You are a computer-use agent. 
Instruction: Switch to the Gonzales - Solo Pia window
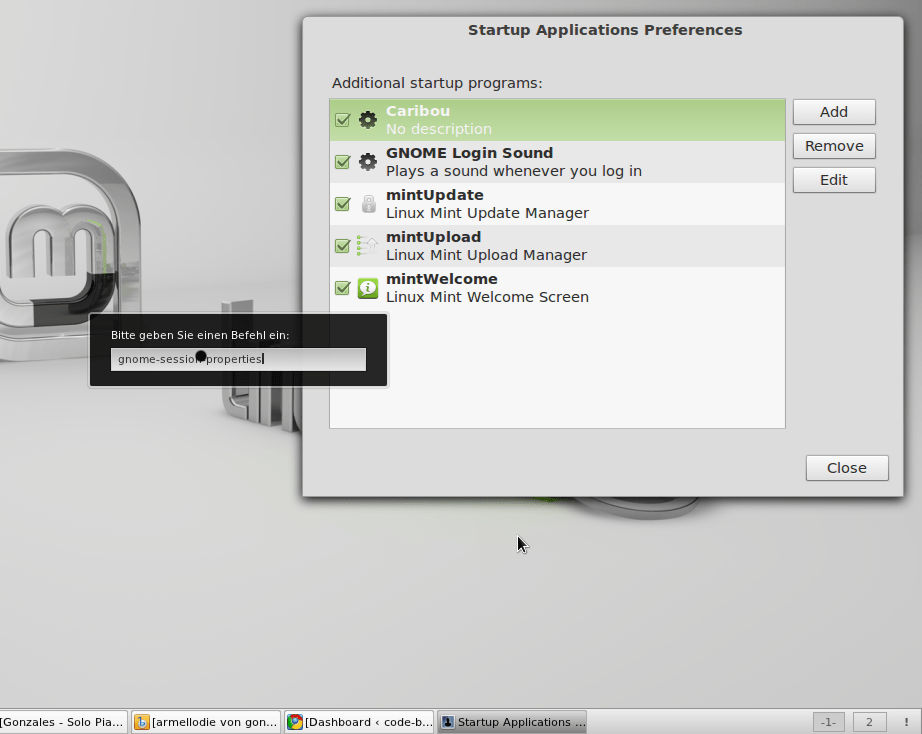point(62,721)
